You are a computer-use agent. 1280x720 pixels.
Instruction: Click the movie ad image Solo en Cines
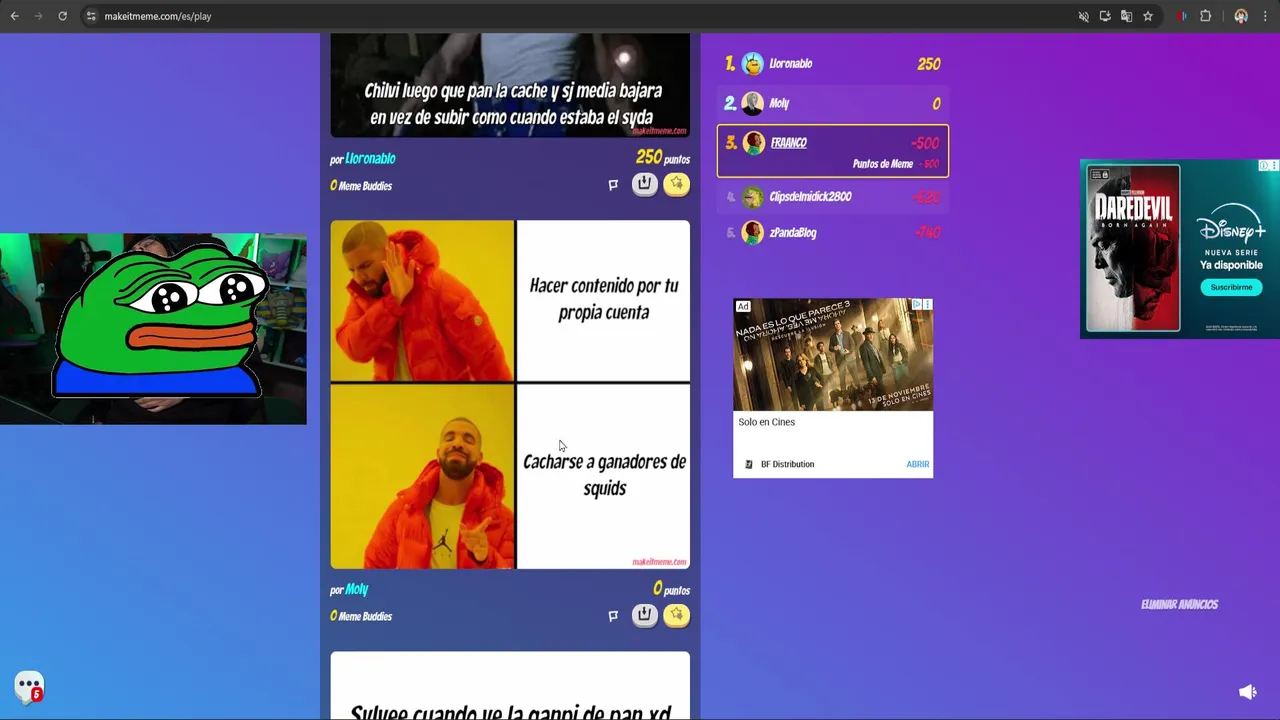(x=833, y=355)
